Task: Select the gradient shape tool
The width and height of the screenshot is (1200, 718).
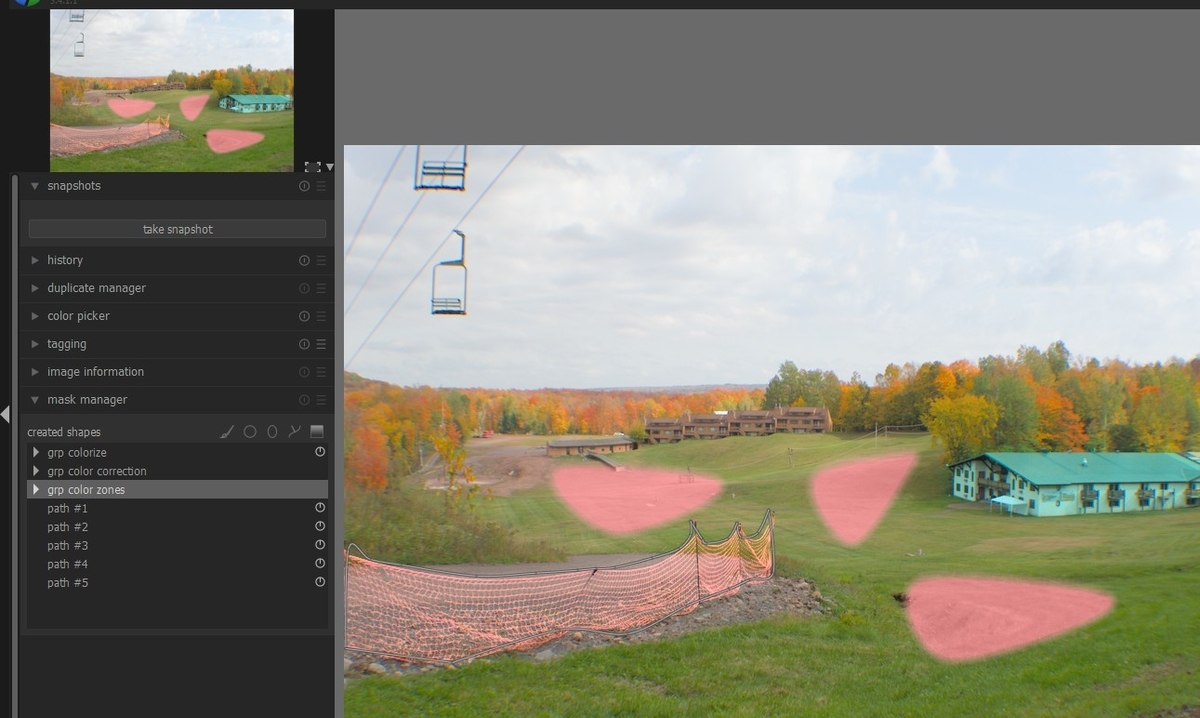Action: (317, 432)
